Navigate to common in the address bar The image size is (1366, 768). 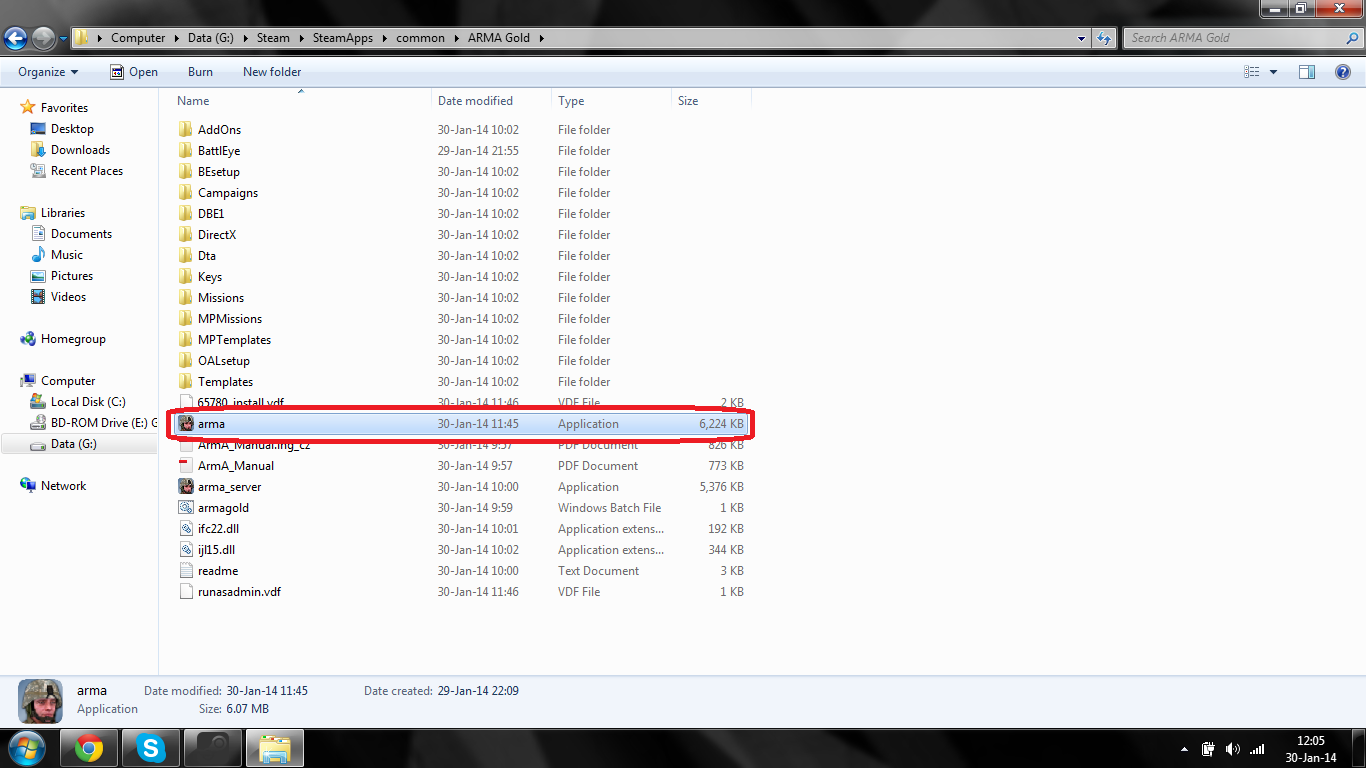pos(420,38)
